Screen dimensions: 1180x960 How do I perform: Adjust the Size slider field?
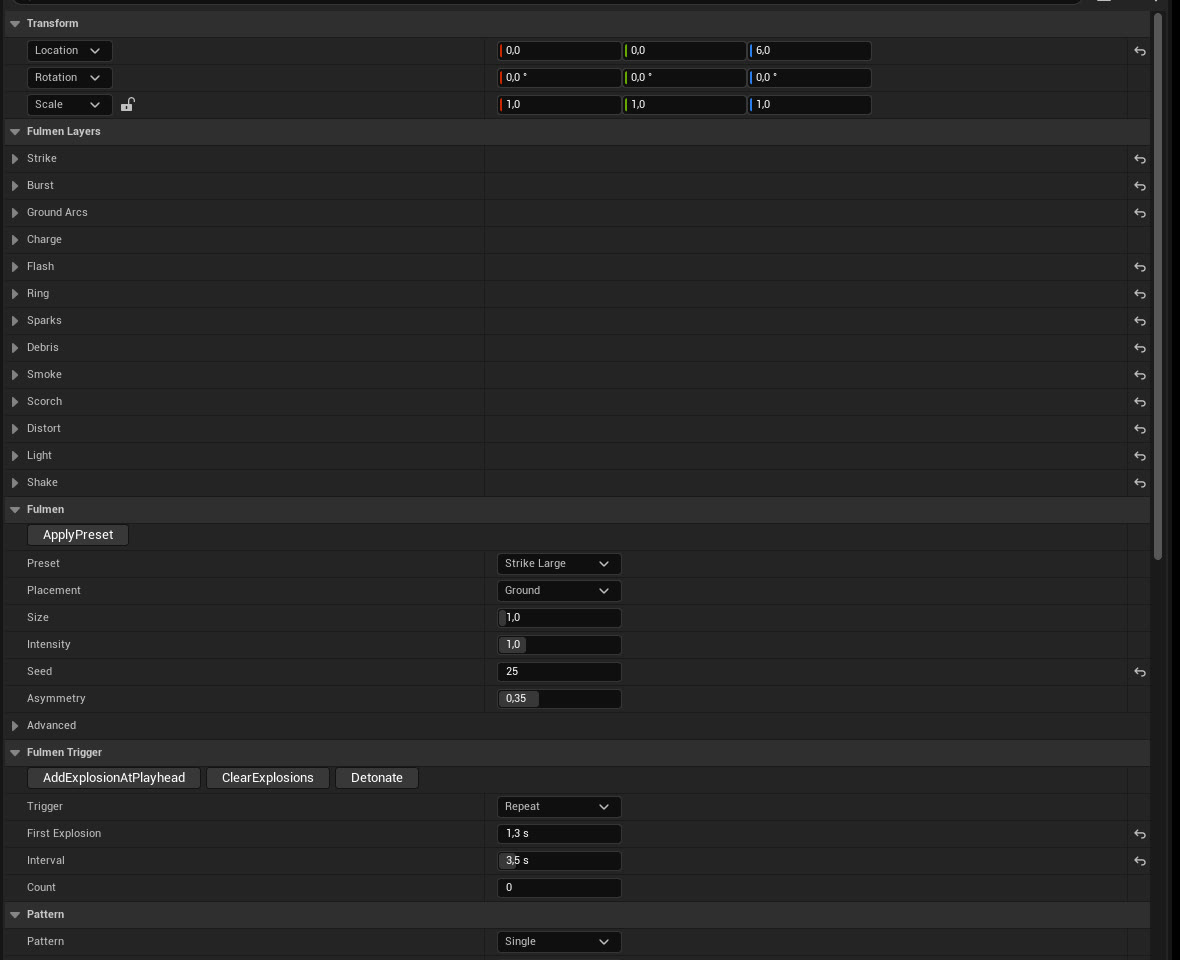pos(559,618)
